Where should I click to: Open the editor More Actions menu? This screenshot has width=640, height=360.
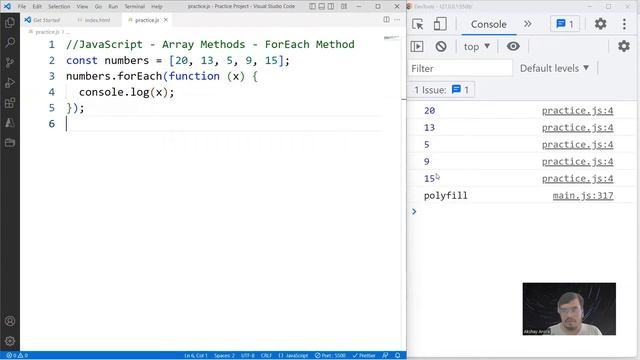click(397, 20)
